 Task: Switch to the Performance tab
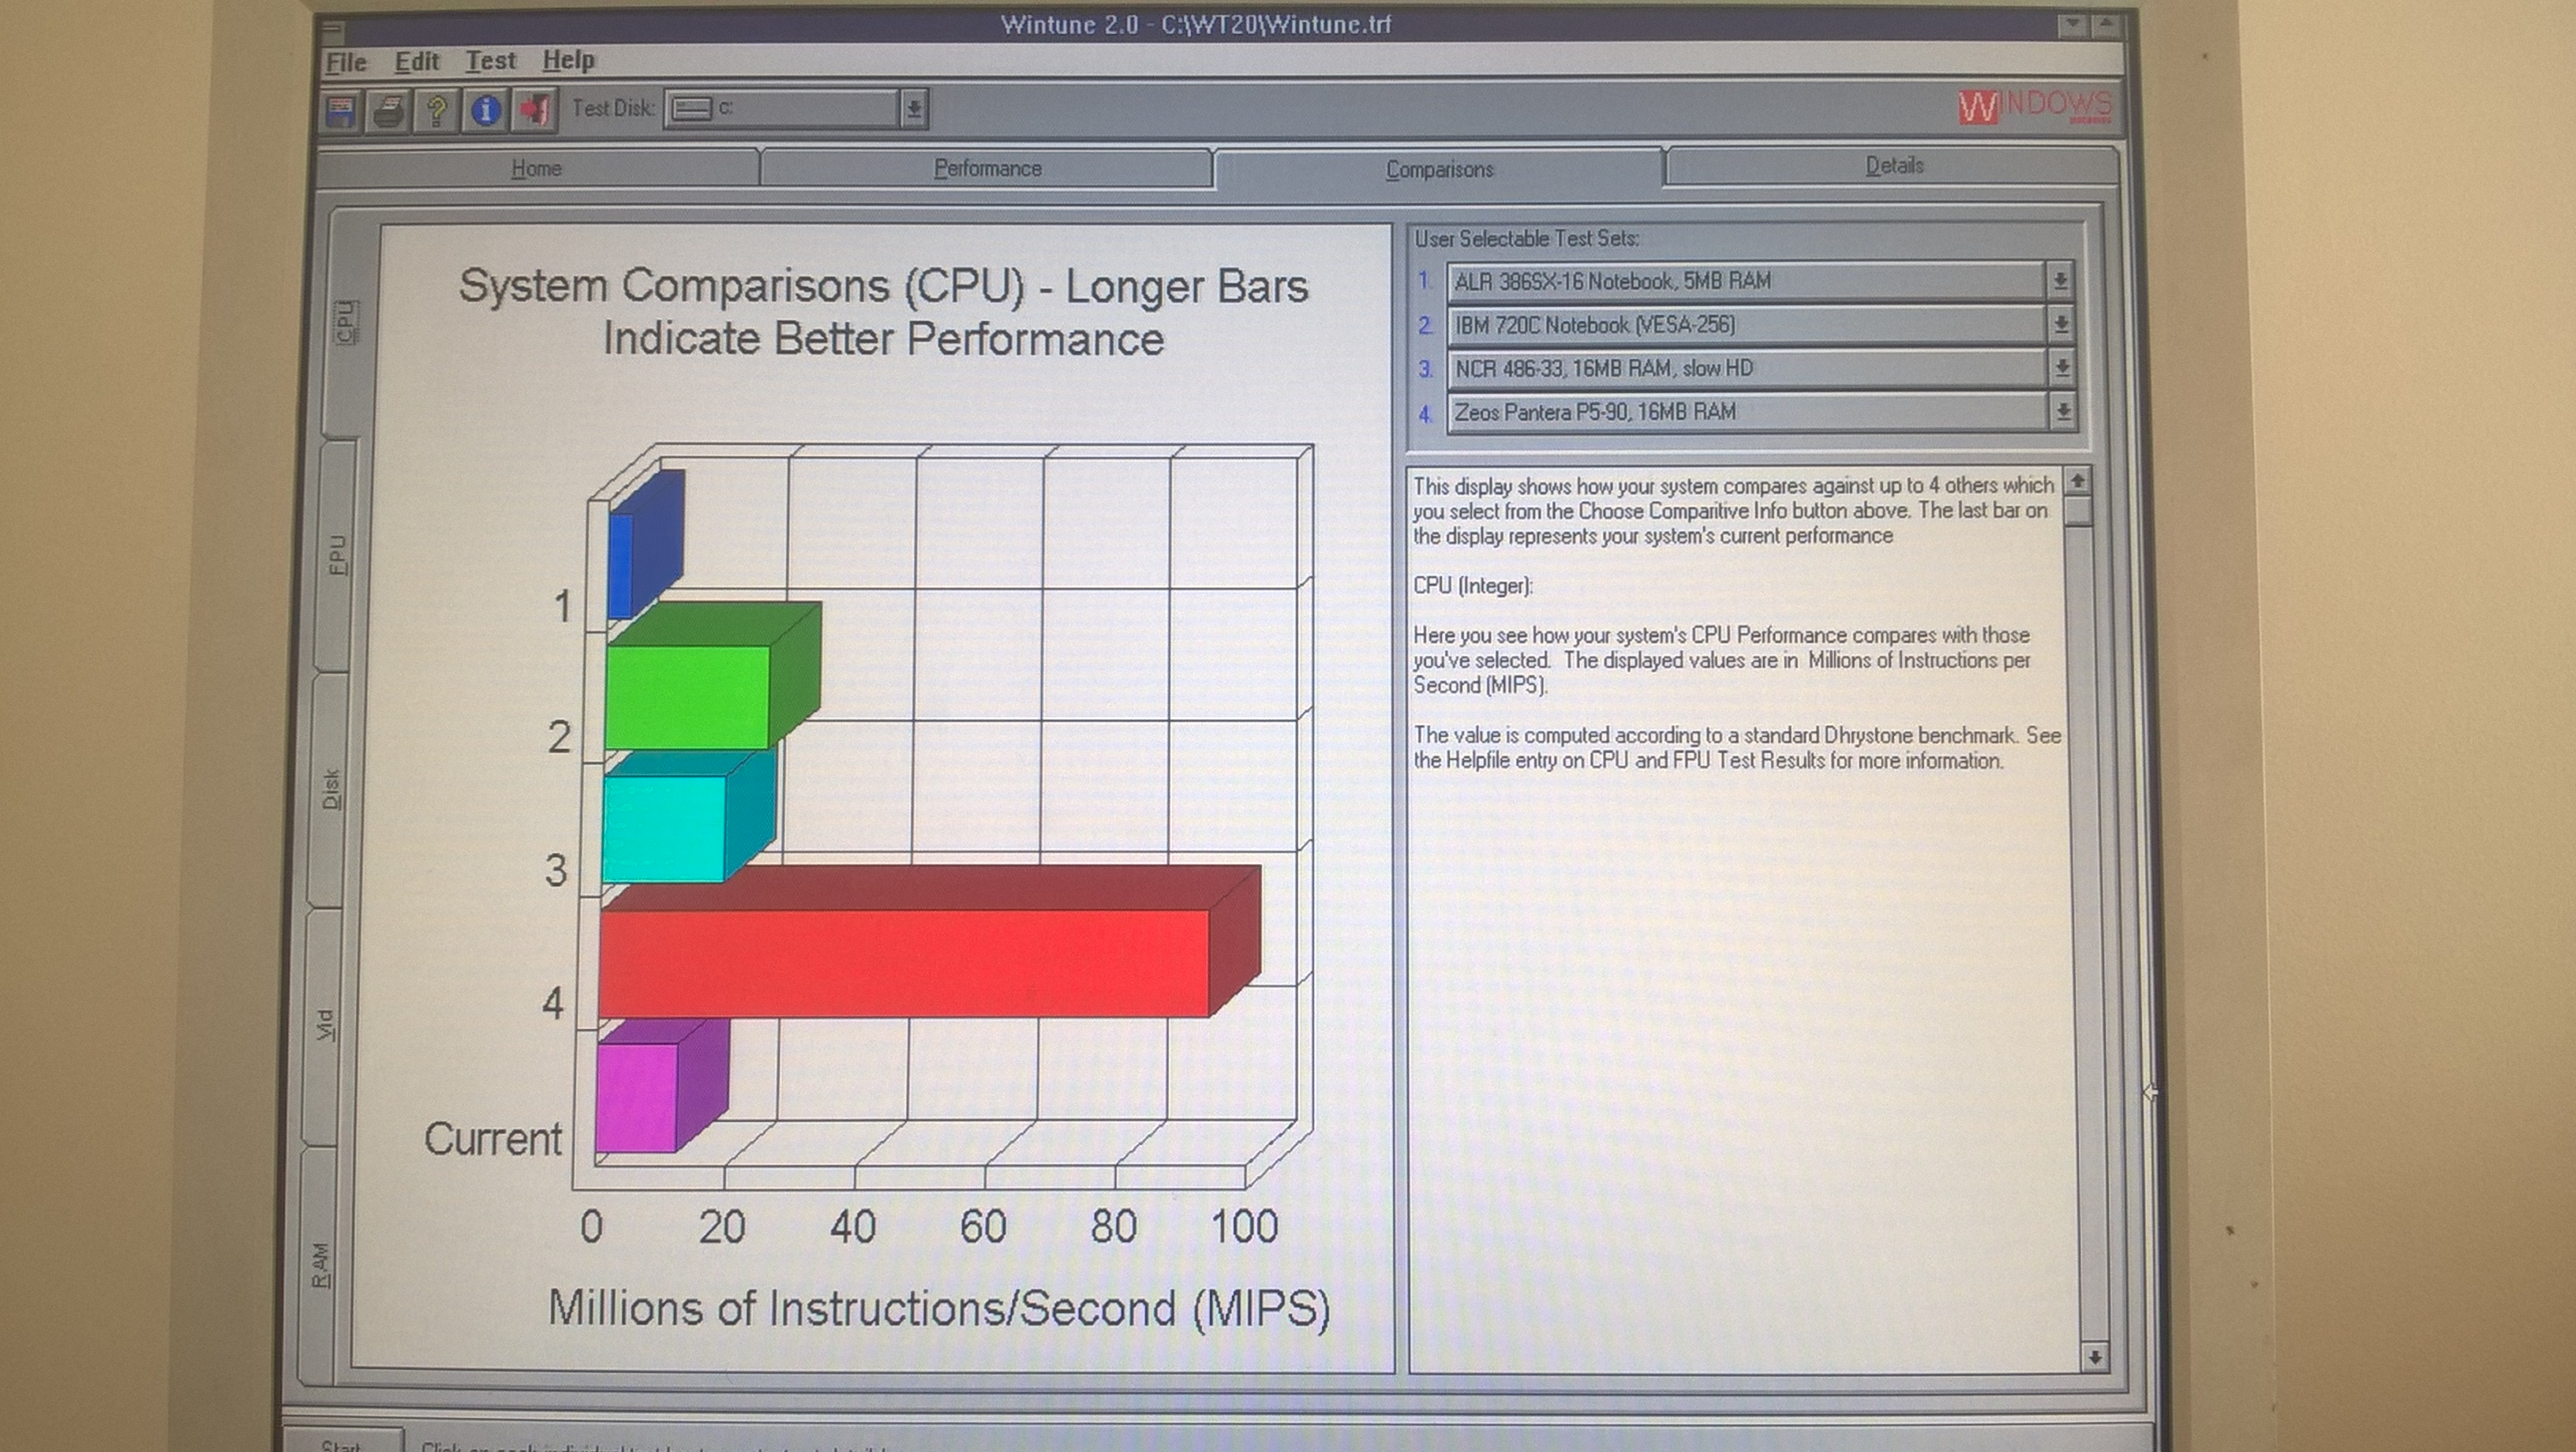click(988, 168)
